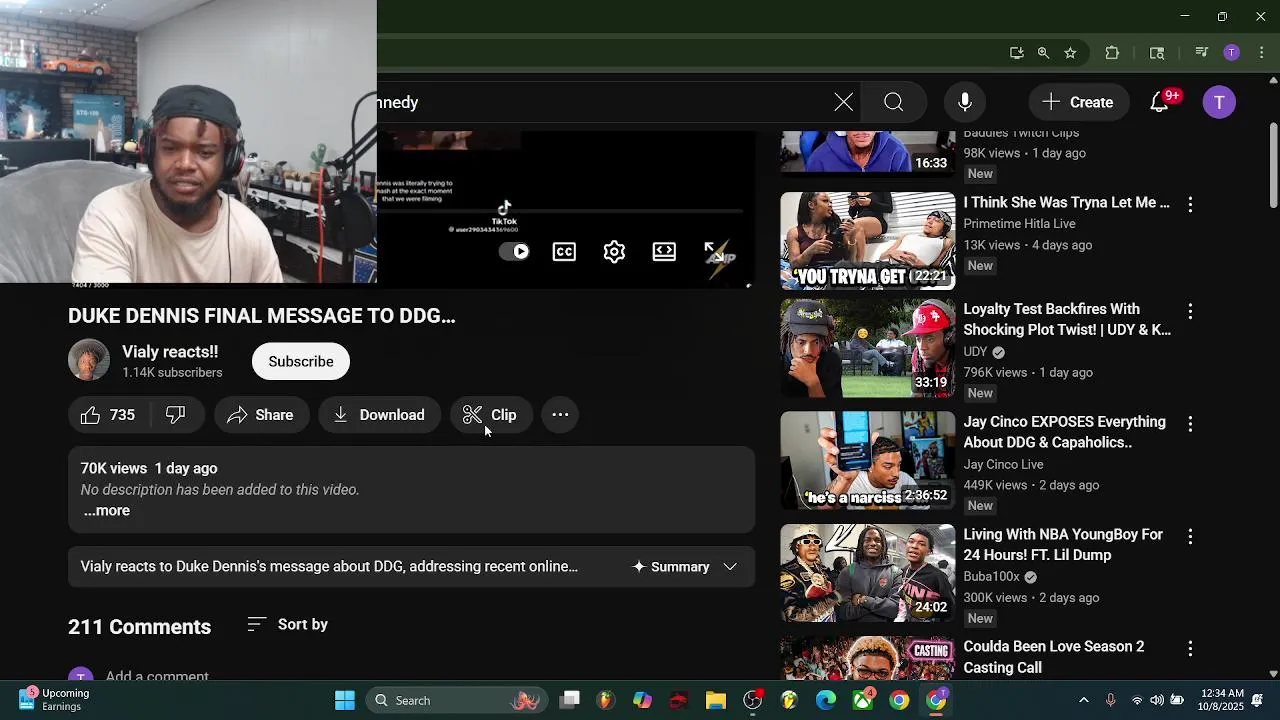1280x720 pixels.
Task: Open Microsoft Edge from the taskbar
Action: tap(826, 701)
